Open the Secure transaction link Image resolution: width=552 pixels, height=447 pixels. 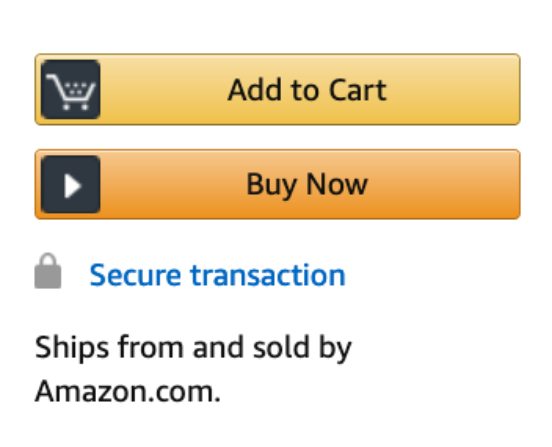coord(218,275)
